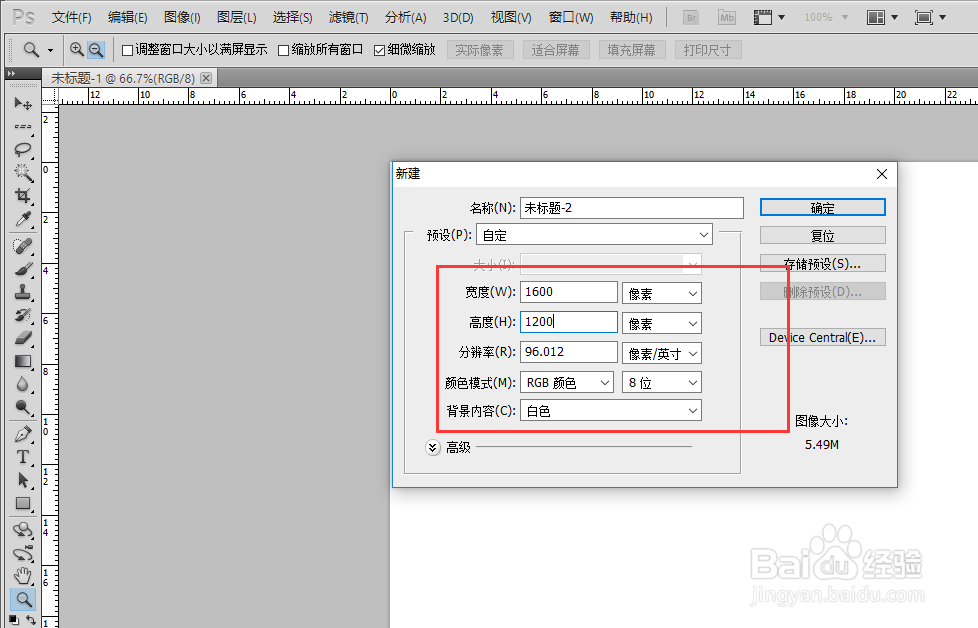The image size is (978, 628).
Task: Select the Hand tool
Action: click(22, 576)
